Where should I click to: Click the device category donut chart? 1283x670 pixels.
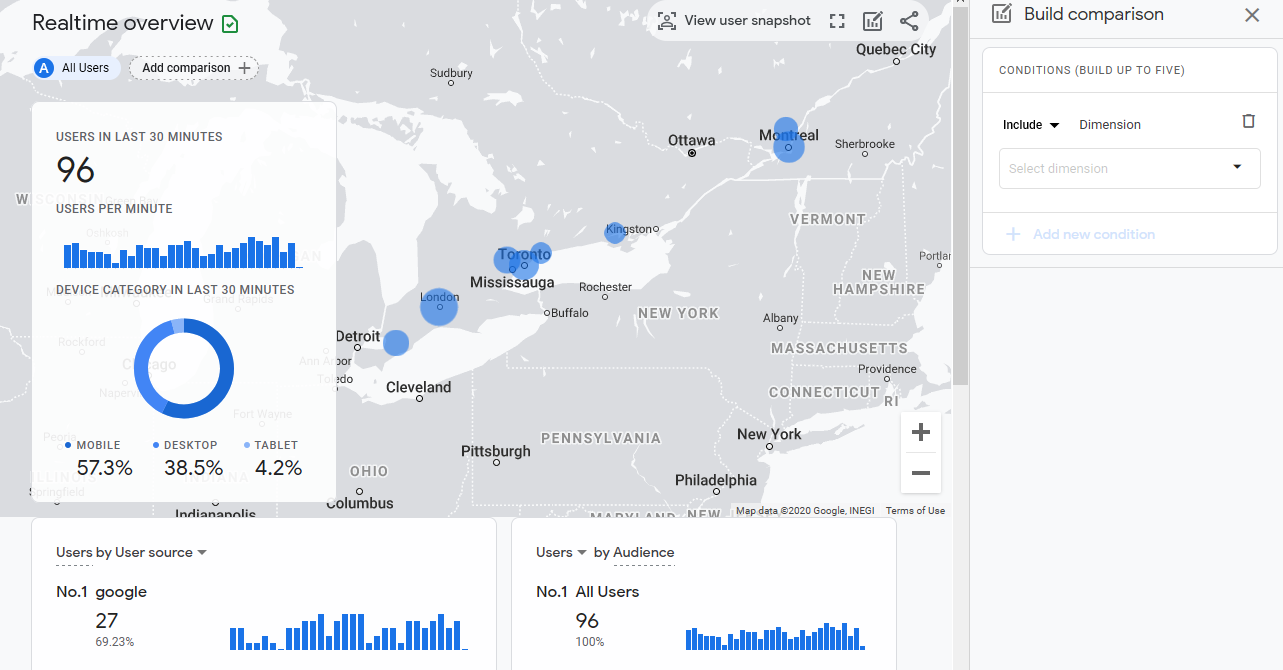pos(184,369)
